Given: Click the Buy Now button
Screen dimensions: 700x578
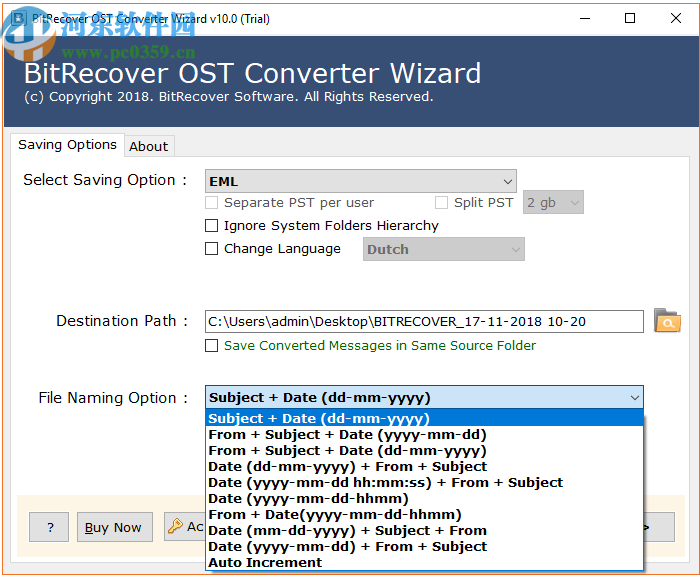Looking at the screenshot, I should [115, 527].
